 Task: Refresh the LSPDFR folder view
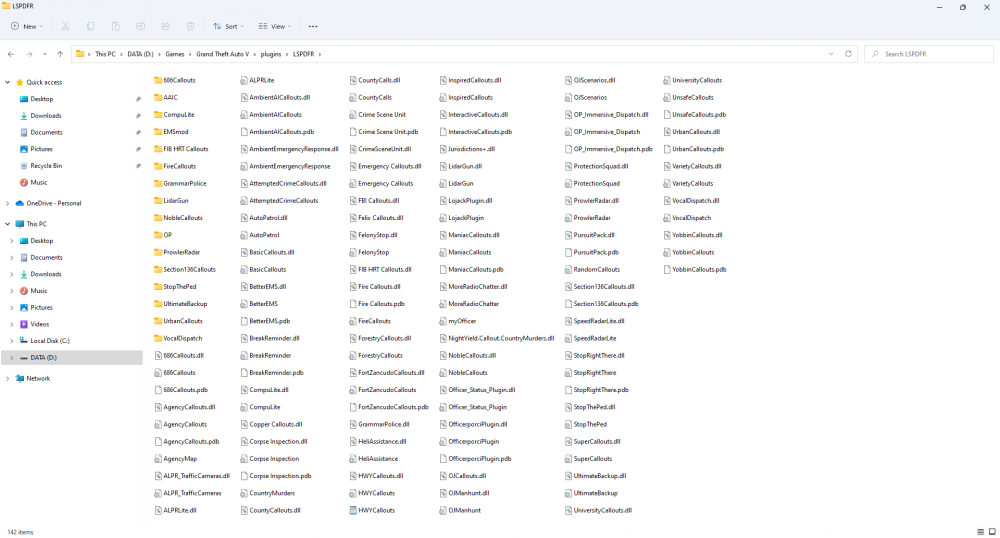848,54
